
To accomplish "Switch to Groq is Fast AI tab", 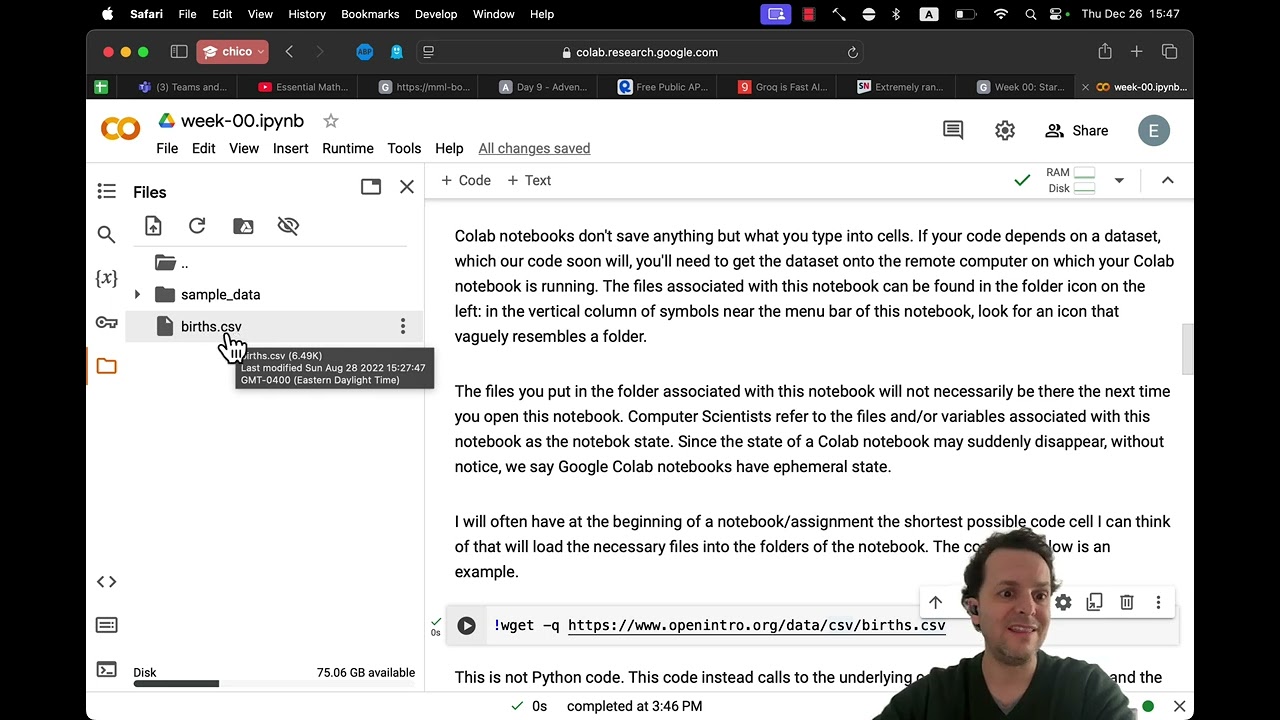I will pyautogui.click(x=784, y=87).
